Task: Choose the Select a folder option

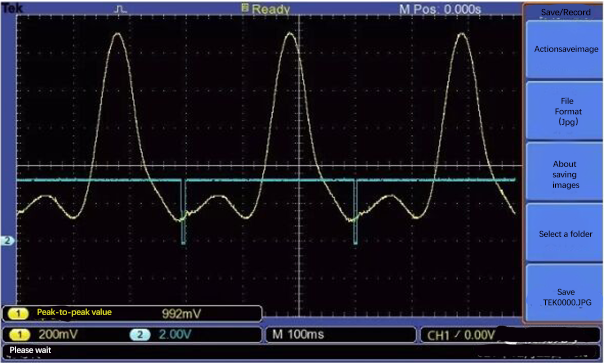Action: click(x=564, y=234)
